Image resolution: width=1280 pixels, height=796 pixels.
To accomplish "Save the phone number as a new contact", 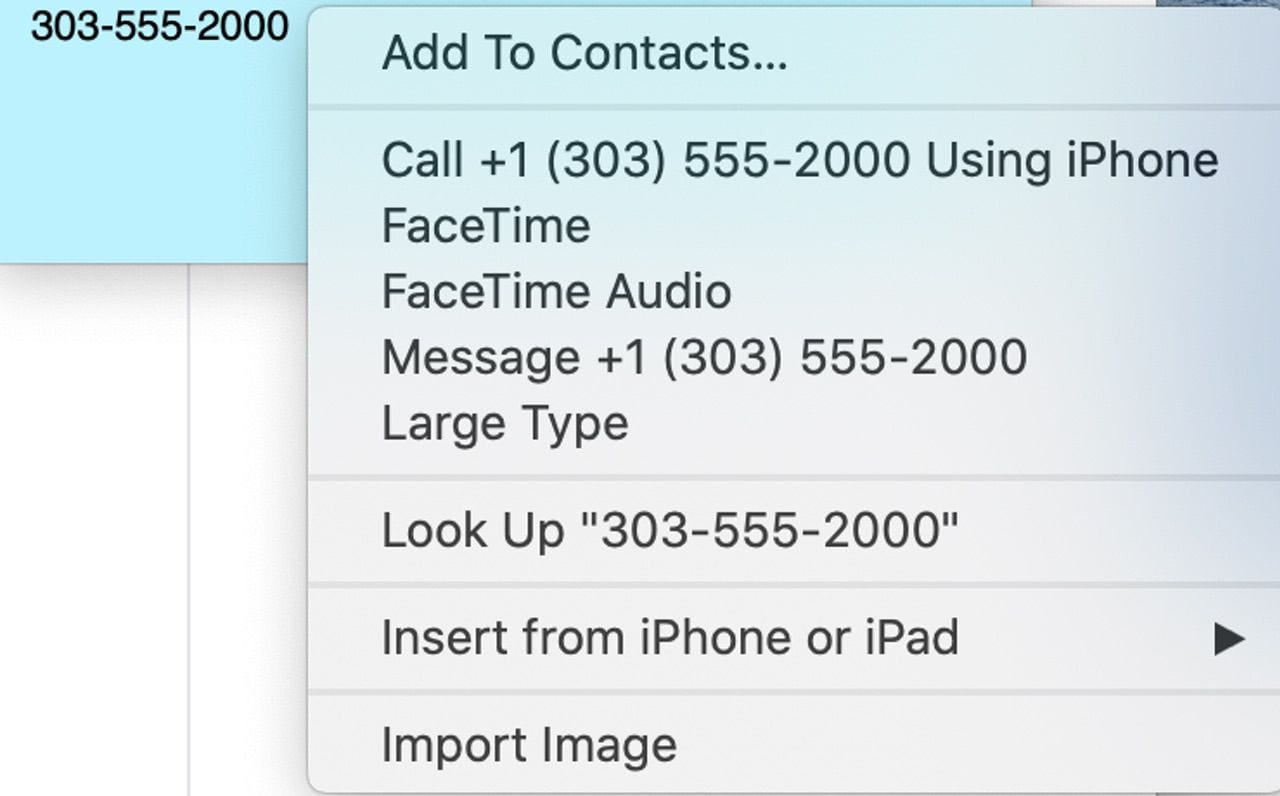I will [x=584, y=53].
